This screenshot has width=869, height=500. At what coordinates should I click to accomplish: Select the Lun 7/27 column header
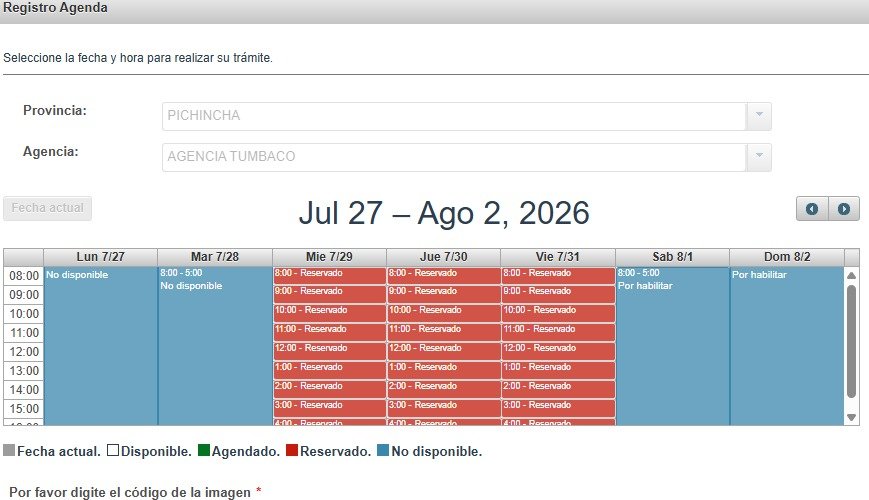coord(100,257)
